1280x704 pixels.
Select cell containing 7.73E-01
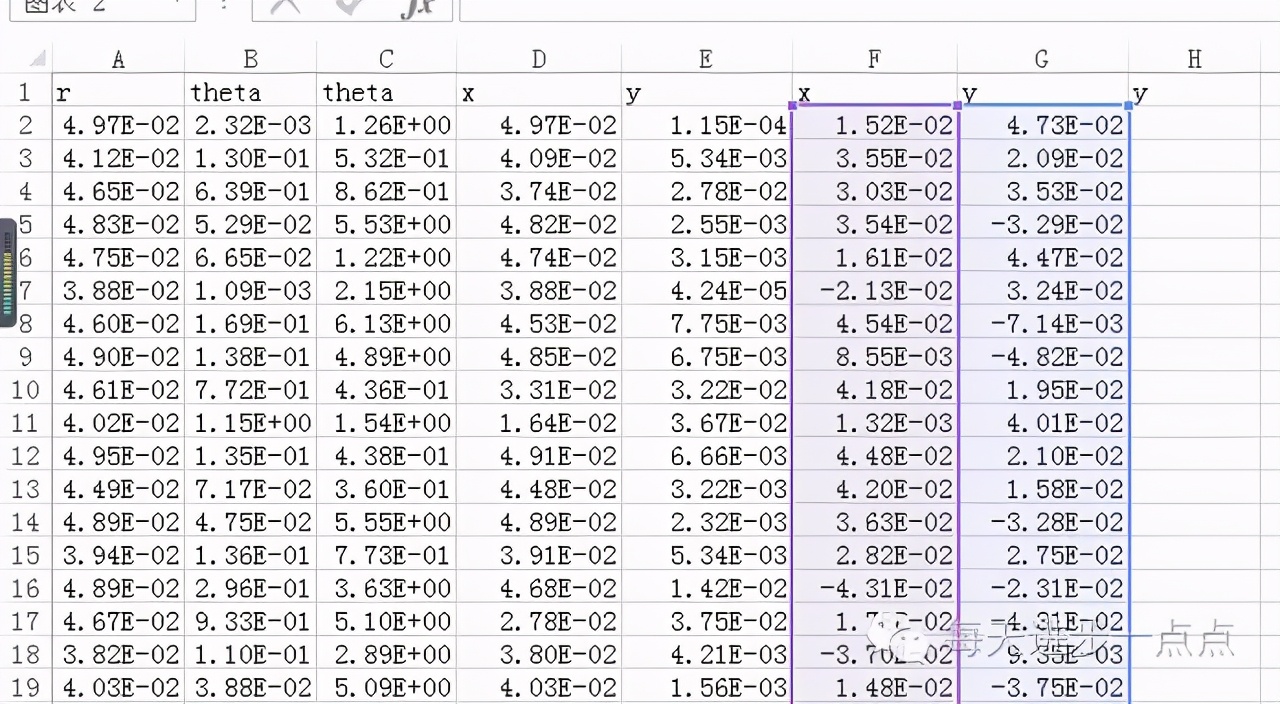tap(386, 554)
